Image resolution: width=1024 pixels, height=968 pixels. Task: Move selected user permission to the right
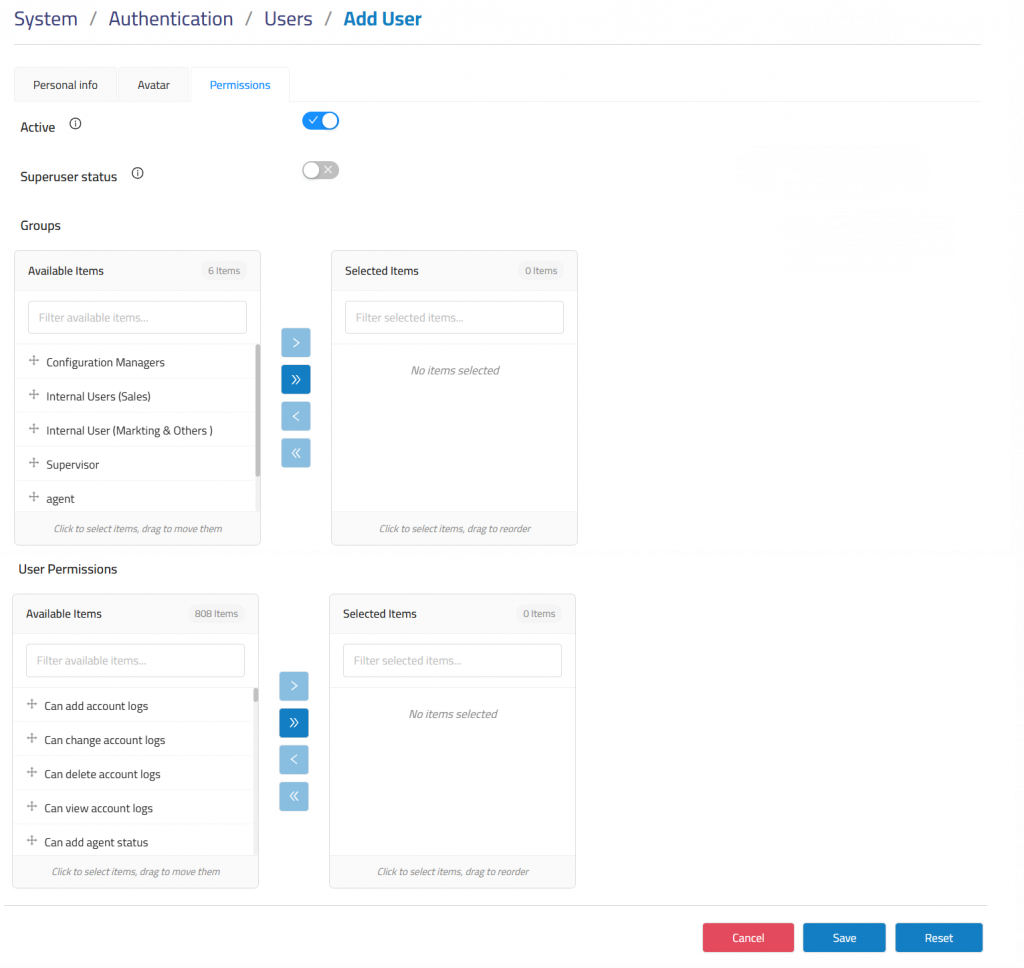pos(294,686)
